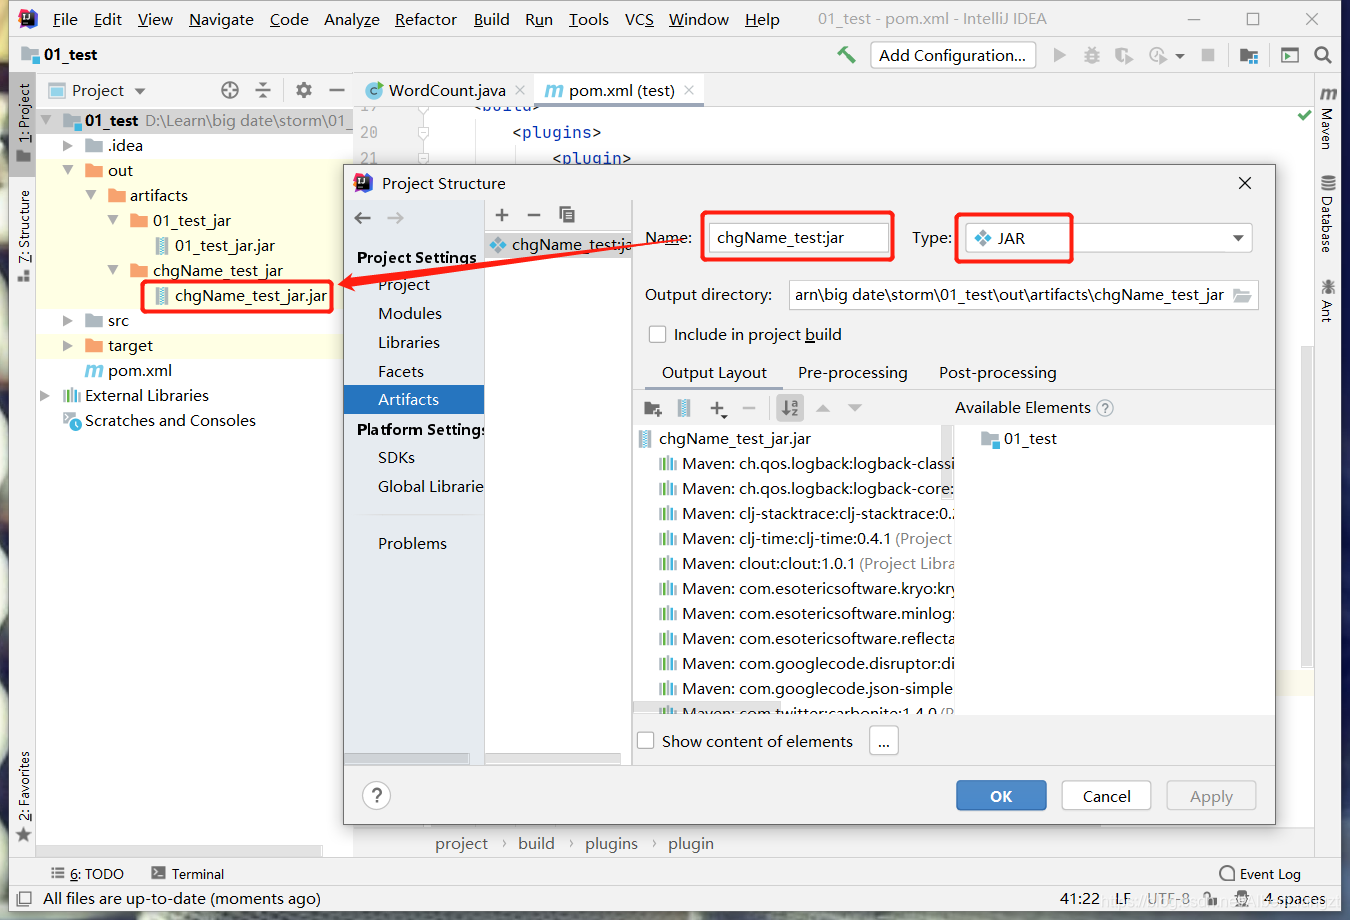Add a new artifact with plus icon
This screenshot has height=920, width=1350.
pyautogui.click(x=502, y=215)
